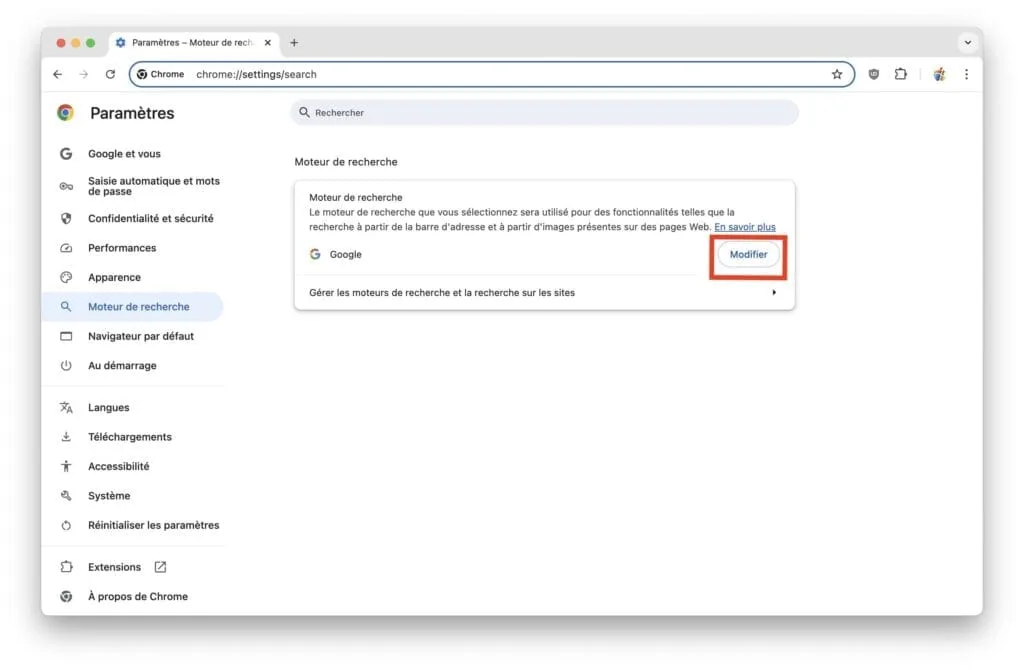
Task: Open the browser three-dot menu
Action: [966, 74]
